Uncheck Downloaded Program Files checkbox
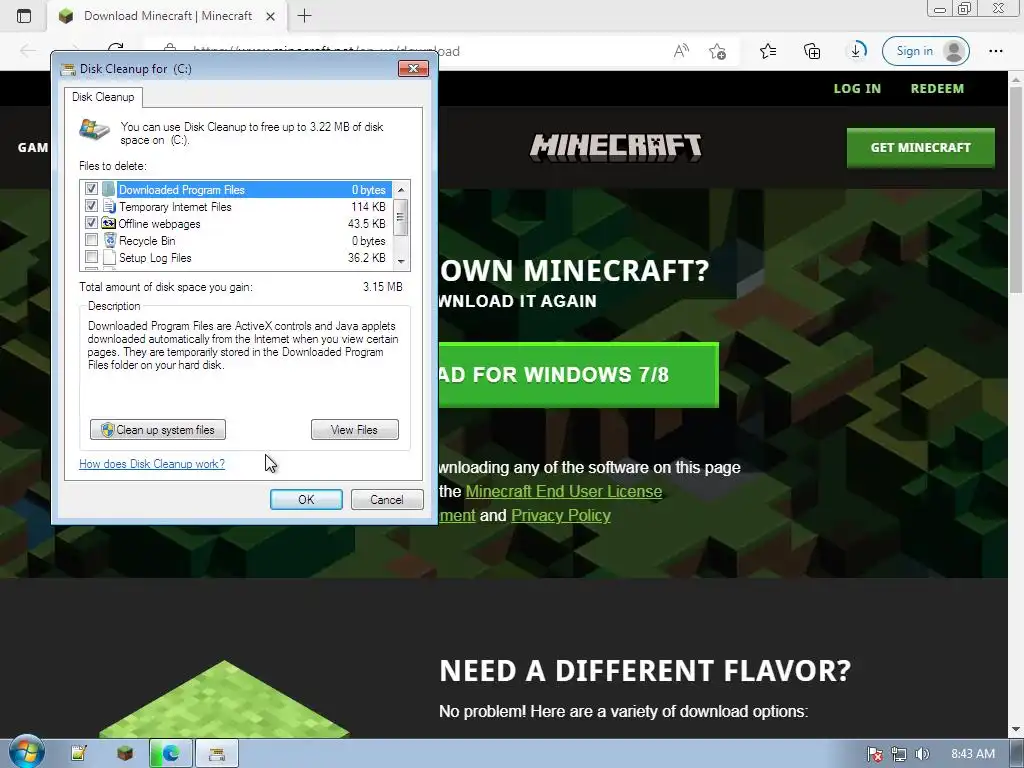This screenshot has height=768, width=1024. [x=91, y=189]
